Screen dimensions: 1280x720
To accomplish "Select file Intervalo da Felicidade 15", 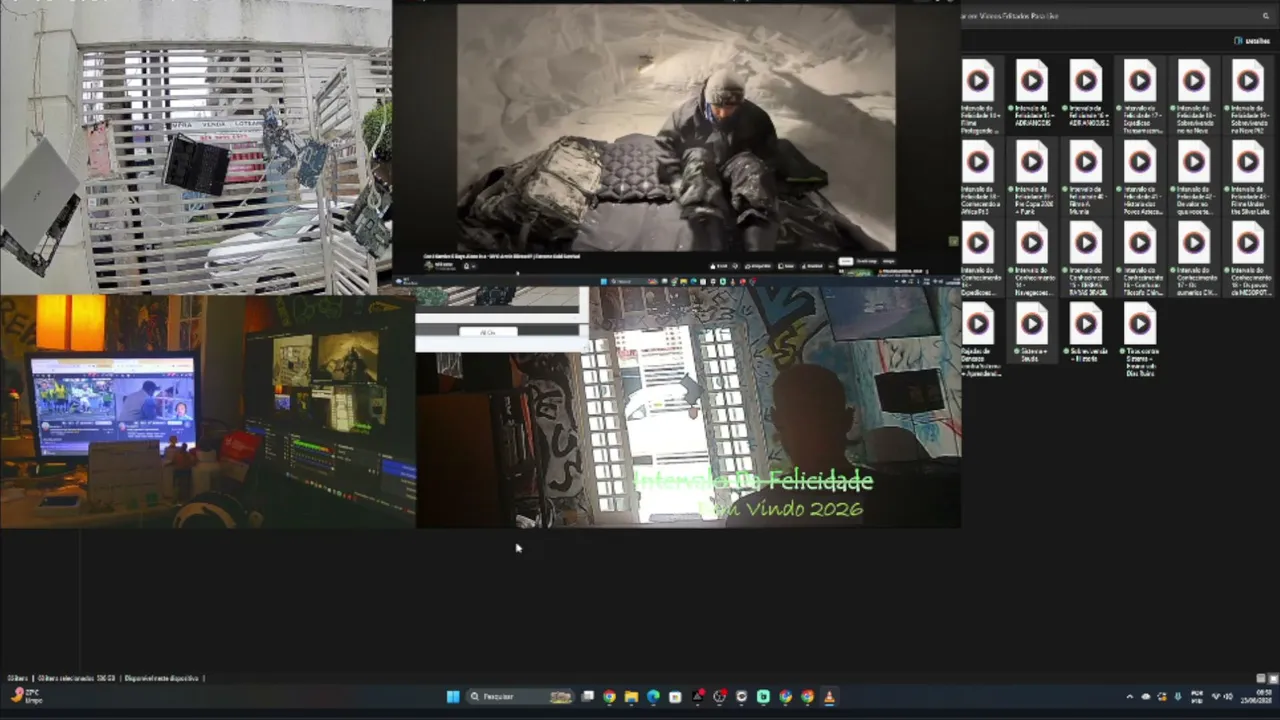I will 1032,96.
